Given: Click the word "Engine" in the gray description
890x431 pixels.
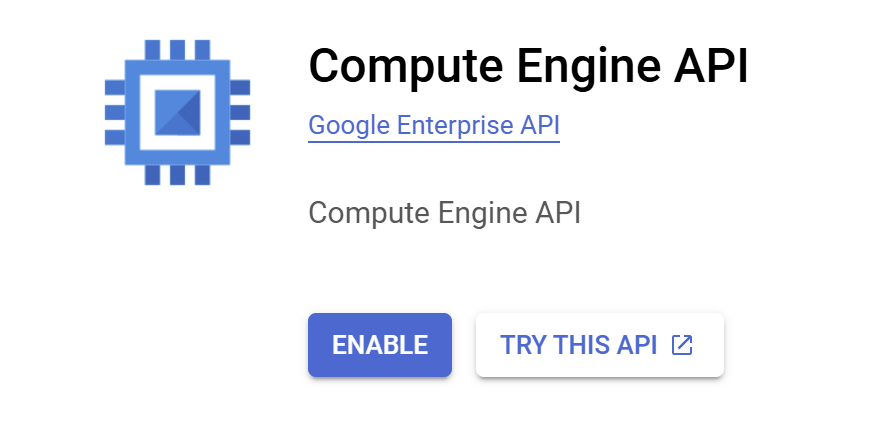Looking at the screenshot, I should tap(474, 213).
